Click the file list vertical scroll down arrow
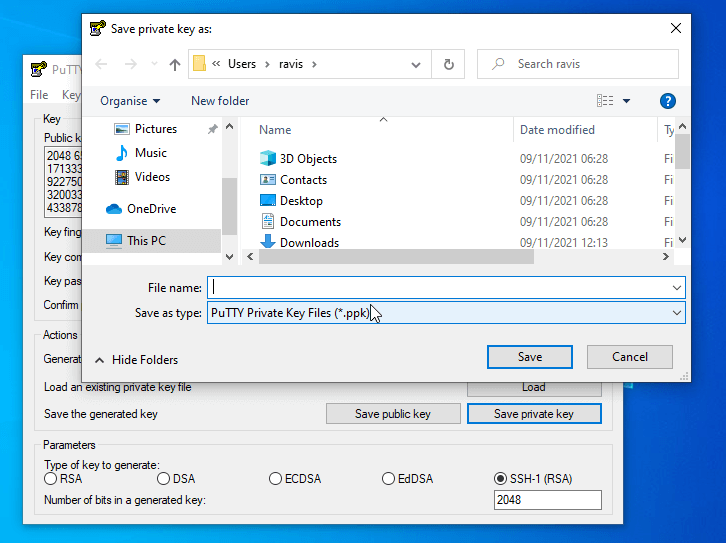 click(x=682, y=240)
